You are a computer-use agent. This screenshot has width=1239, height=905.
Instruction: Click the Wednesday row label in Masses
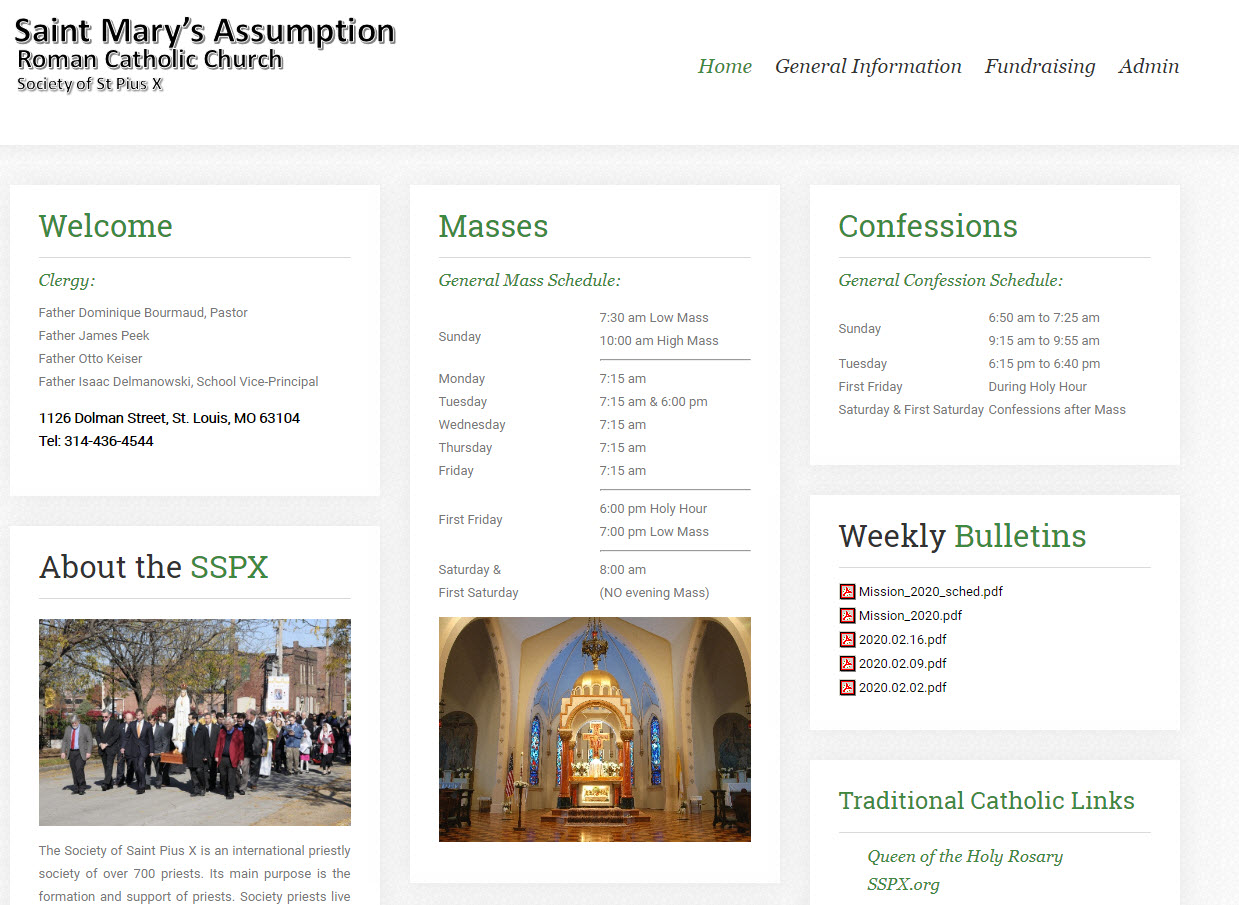click(x=472, y=425)
